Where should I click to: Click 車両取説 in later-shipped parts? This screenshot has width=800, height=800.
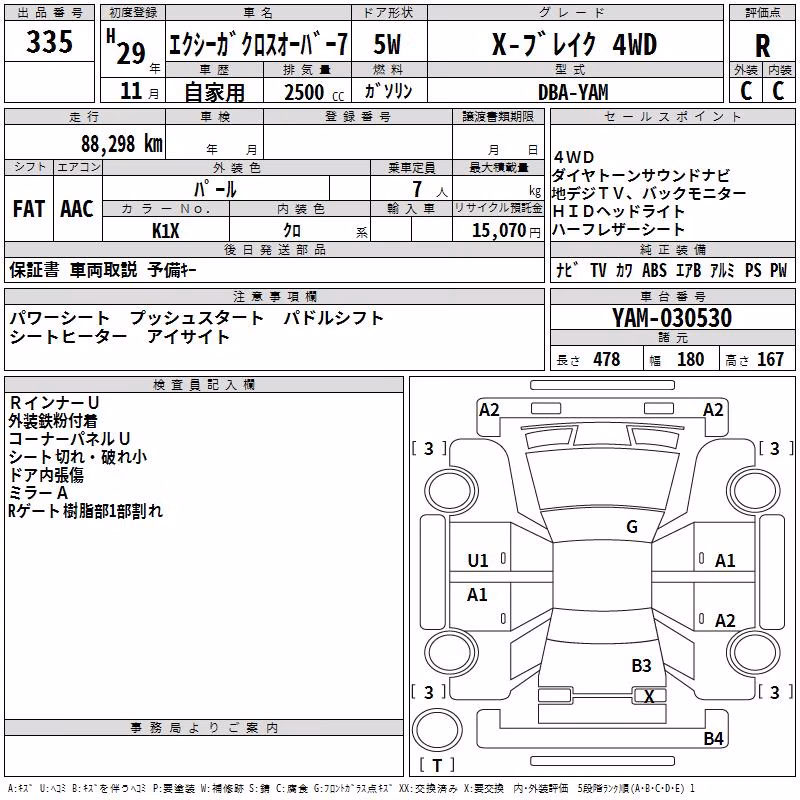click(104, 270)
